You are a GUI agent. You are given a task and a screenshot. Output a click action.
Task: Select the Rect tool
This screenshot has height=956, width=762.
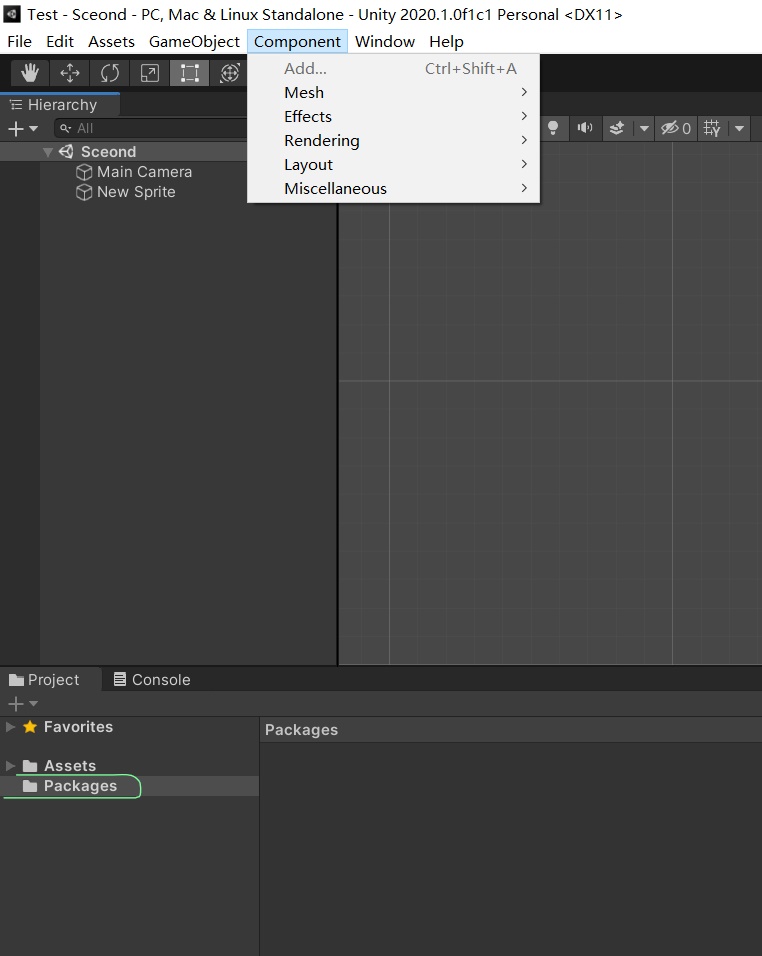(189, 73)
